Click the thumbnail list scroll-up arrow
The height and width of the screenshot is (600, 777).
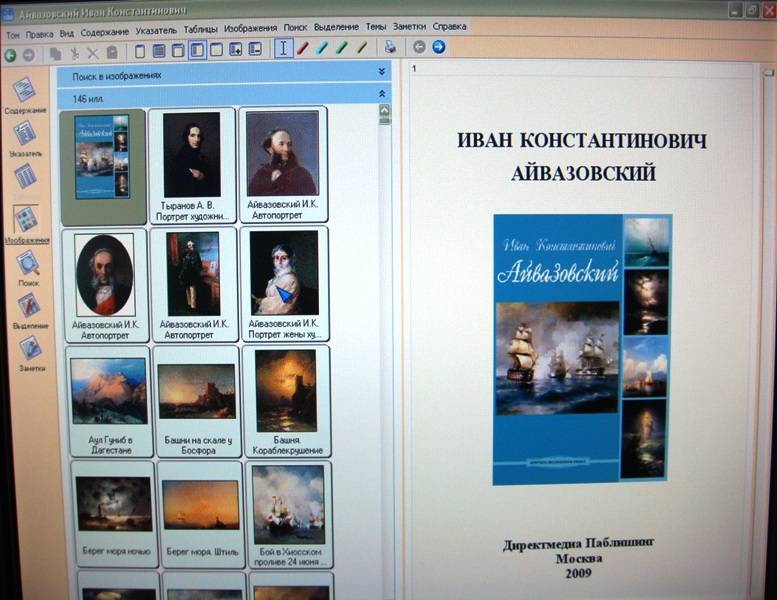click(384, 110)
